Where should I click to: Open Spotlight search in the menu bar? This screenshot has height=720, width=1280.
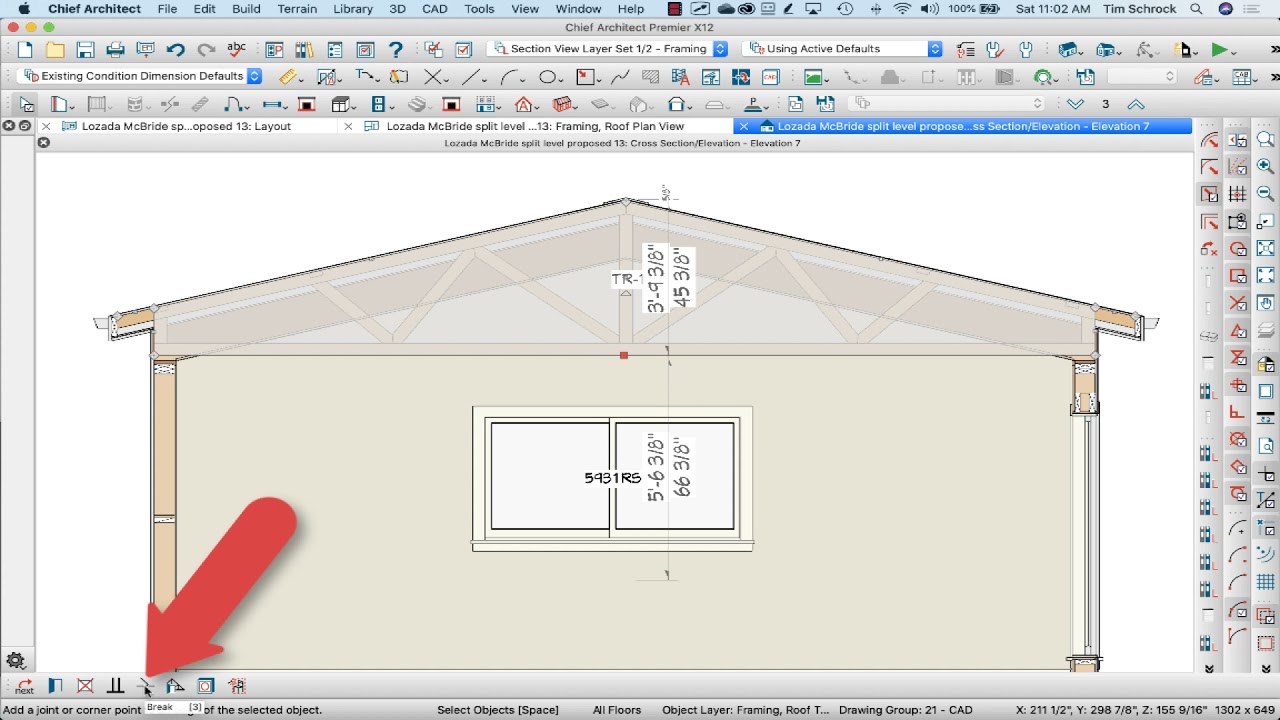point(1195,9)
